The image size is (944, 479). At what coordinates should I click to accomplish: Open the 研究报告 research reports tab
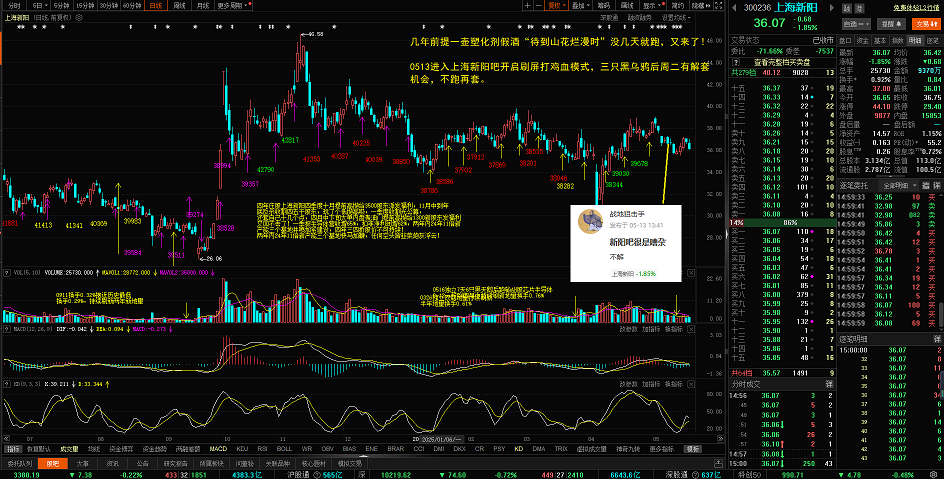pyautogui.click(x=175, y=463)
